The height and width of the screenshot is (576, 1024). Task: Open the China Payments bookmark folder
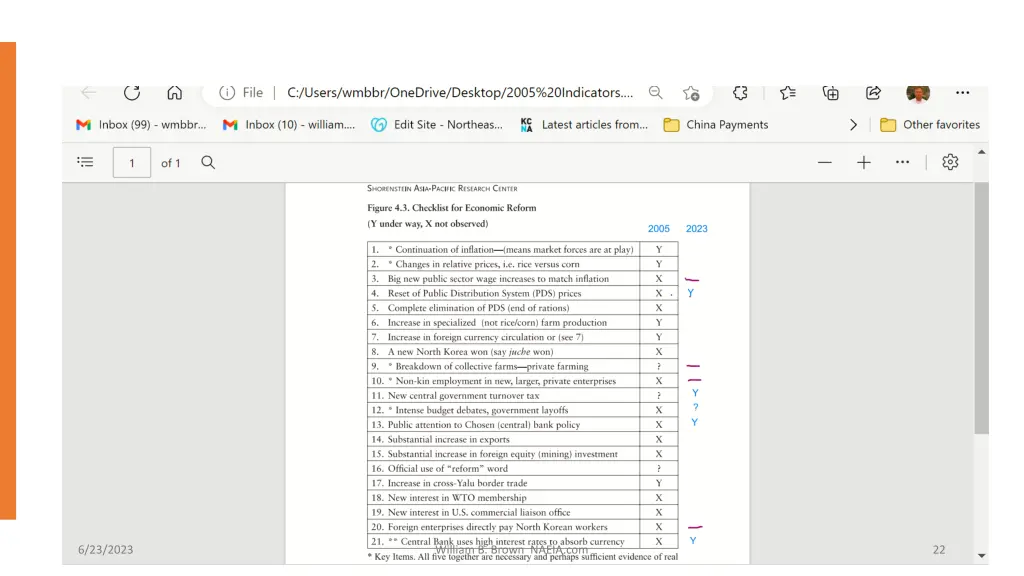tap(716, 125)
